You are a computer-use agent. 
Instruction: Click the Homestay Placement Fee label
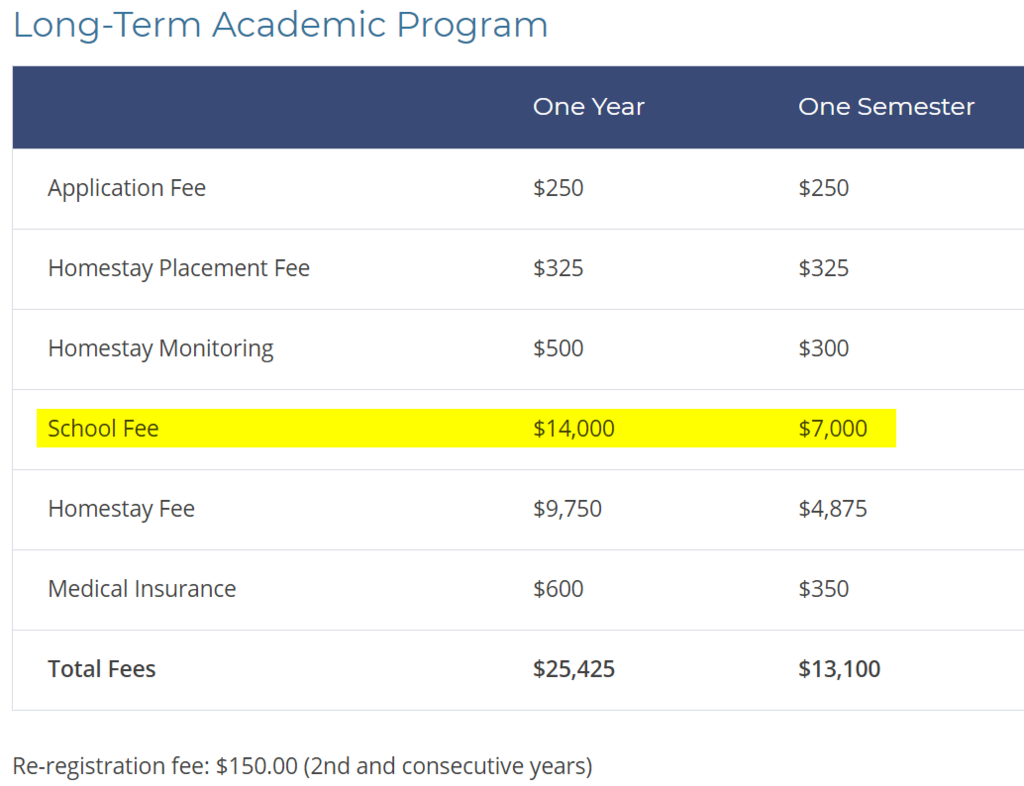pos(179,268)
